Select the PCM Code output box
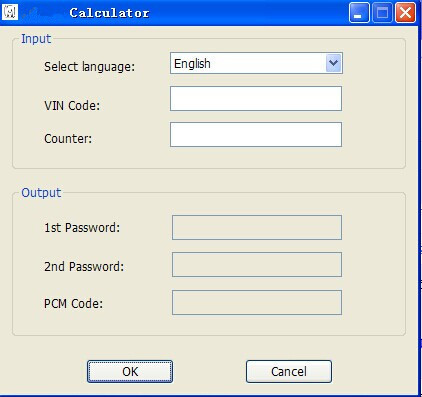The image size is (422, 397). pyautogui.click(x=257, y=302)
